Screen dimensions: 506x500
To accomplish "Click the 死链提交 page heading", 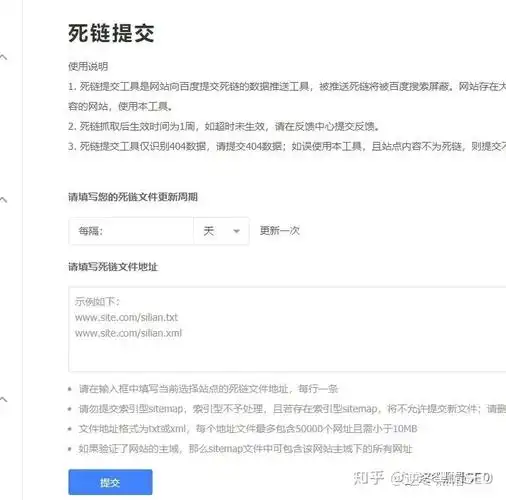I will point(111,33).
